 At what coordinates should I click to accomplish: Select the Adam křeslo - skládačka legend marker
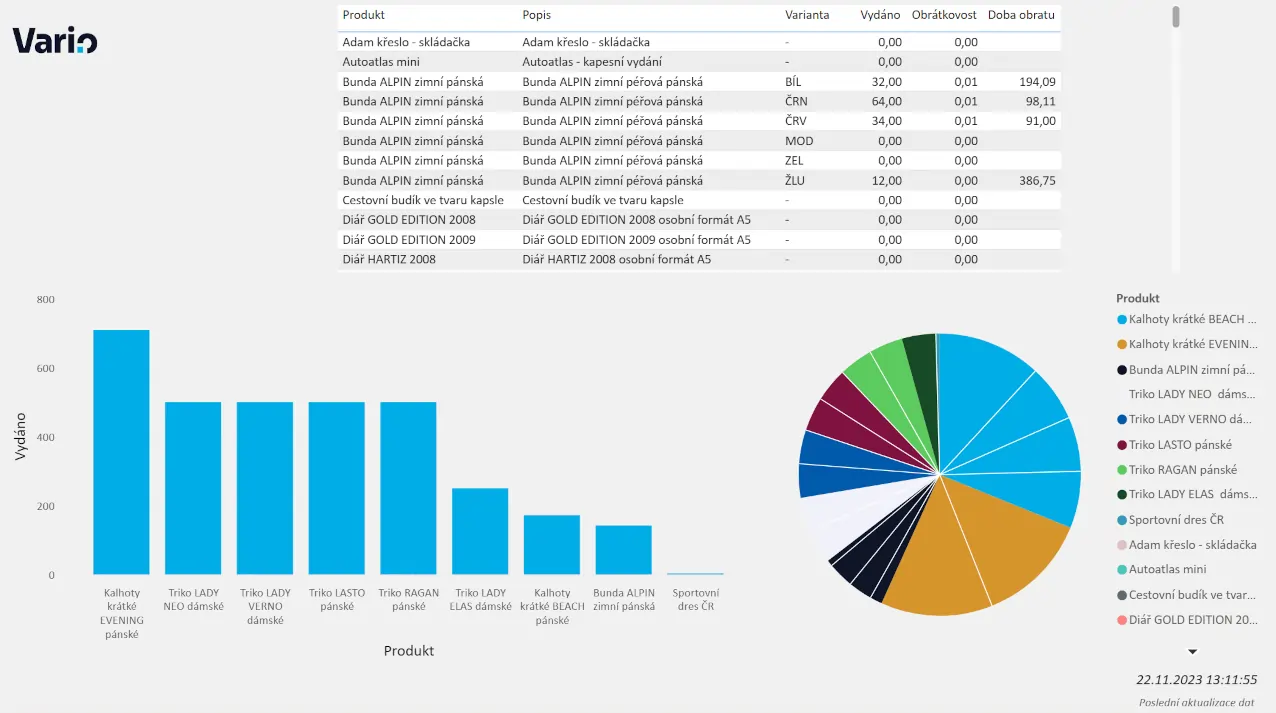point(1122,545)
